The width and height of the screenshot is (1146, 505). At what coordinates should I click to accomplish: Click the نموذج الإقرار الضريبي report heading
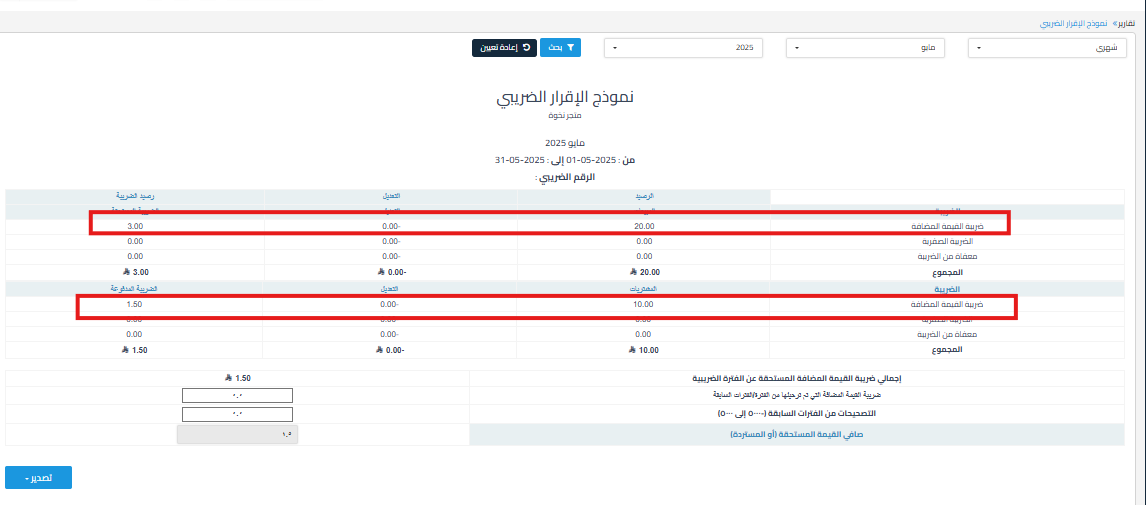(x=565, y=99)
